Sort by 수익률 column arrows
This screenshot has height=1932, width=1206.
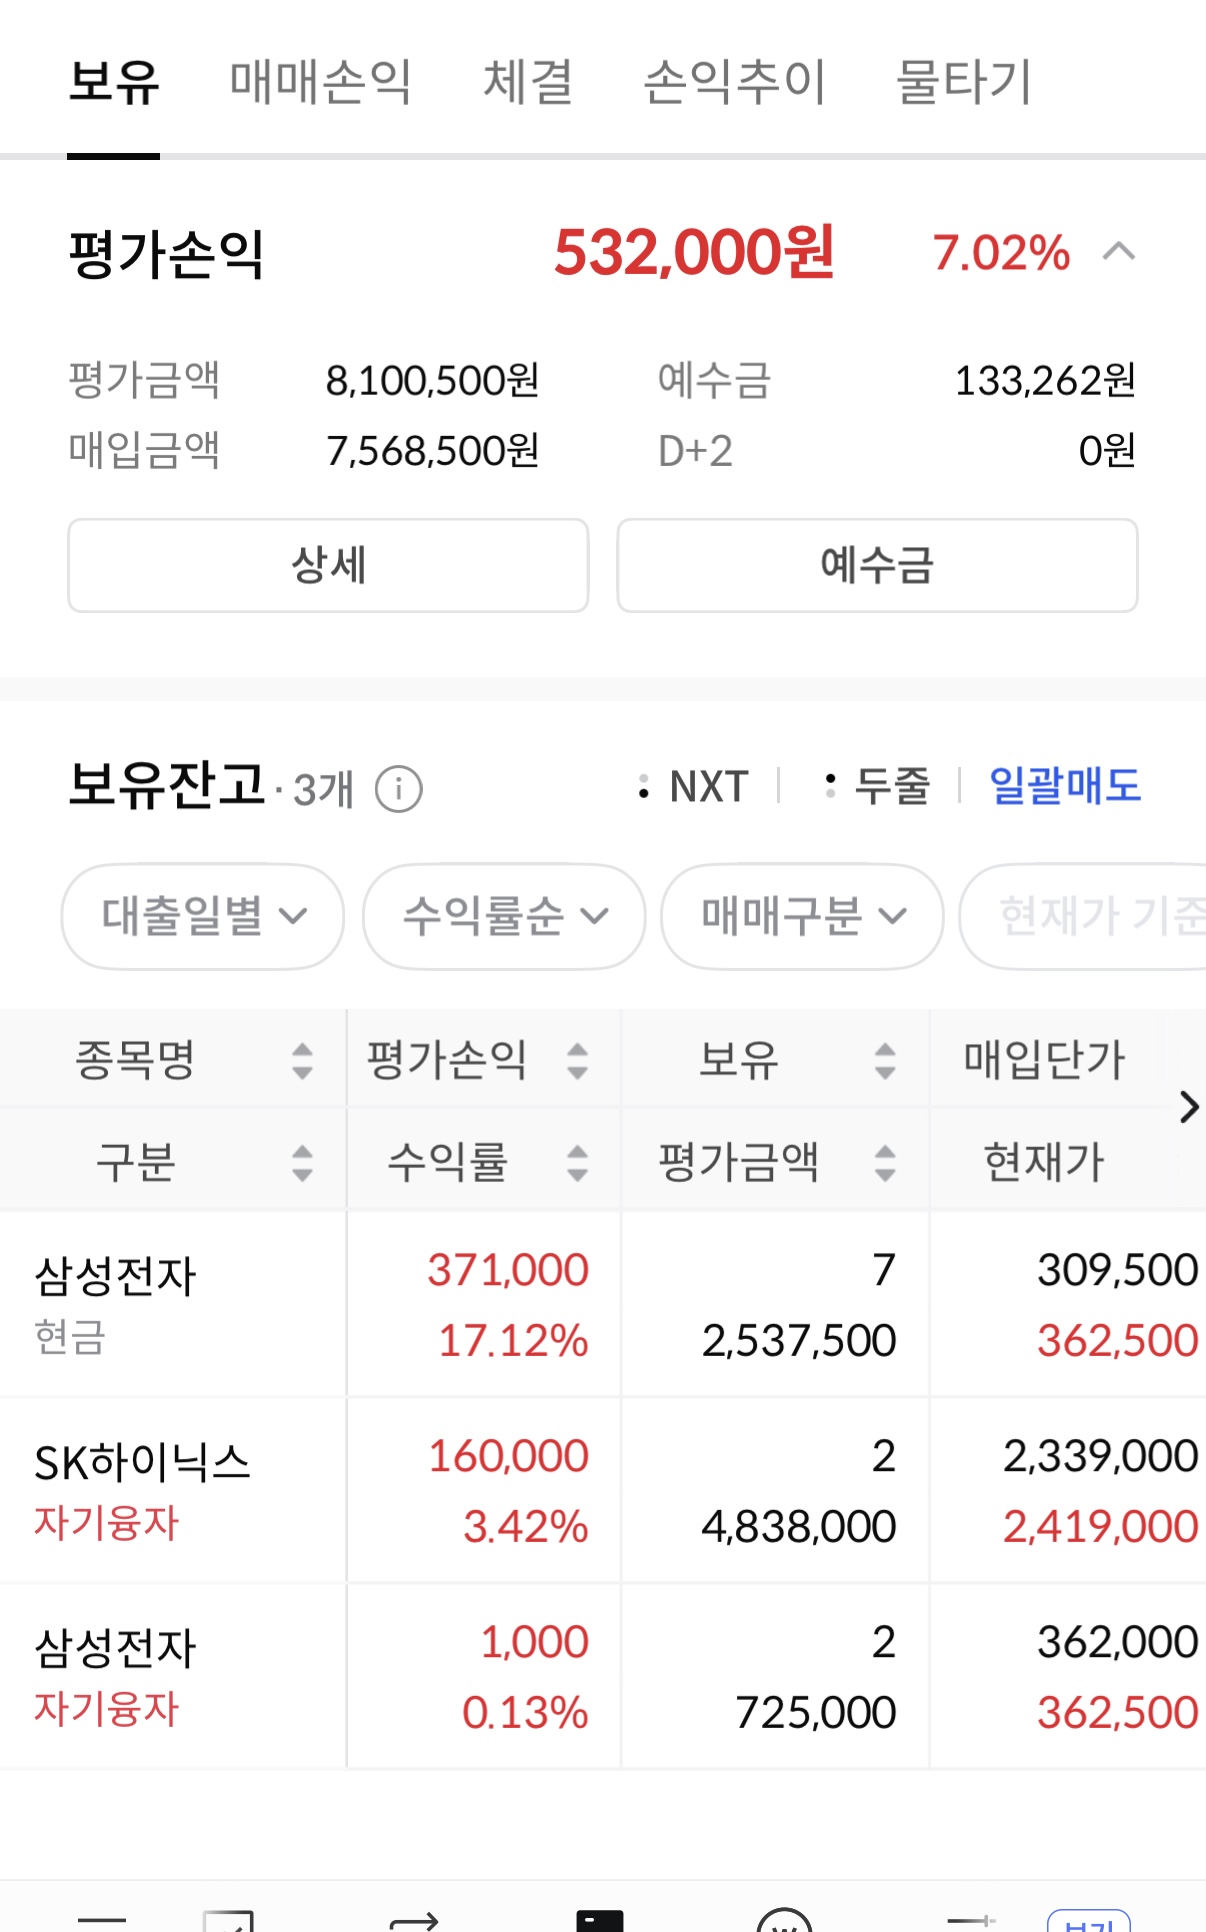tap(577, 1163)
